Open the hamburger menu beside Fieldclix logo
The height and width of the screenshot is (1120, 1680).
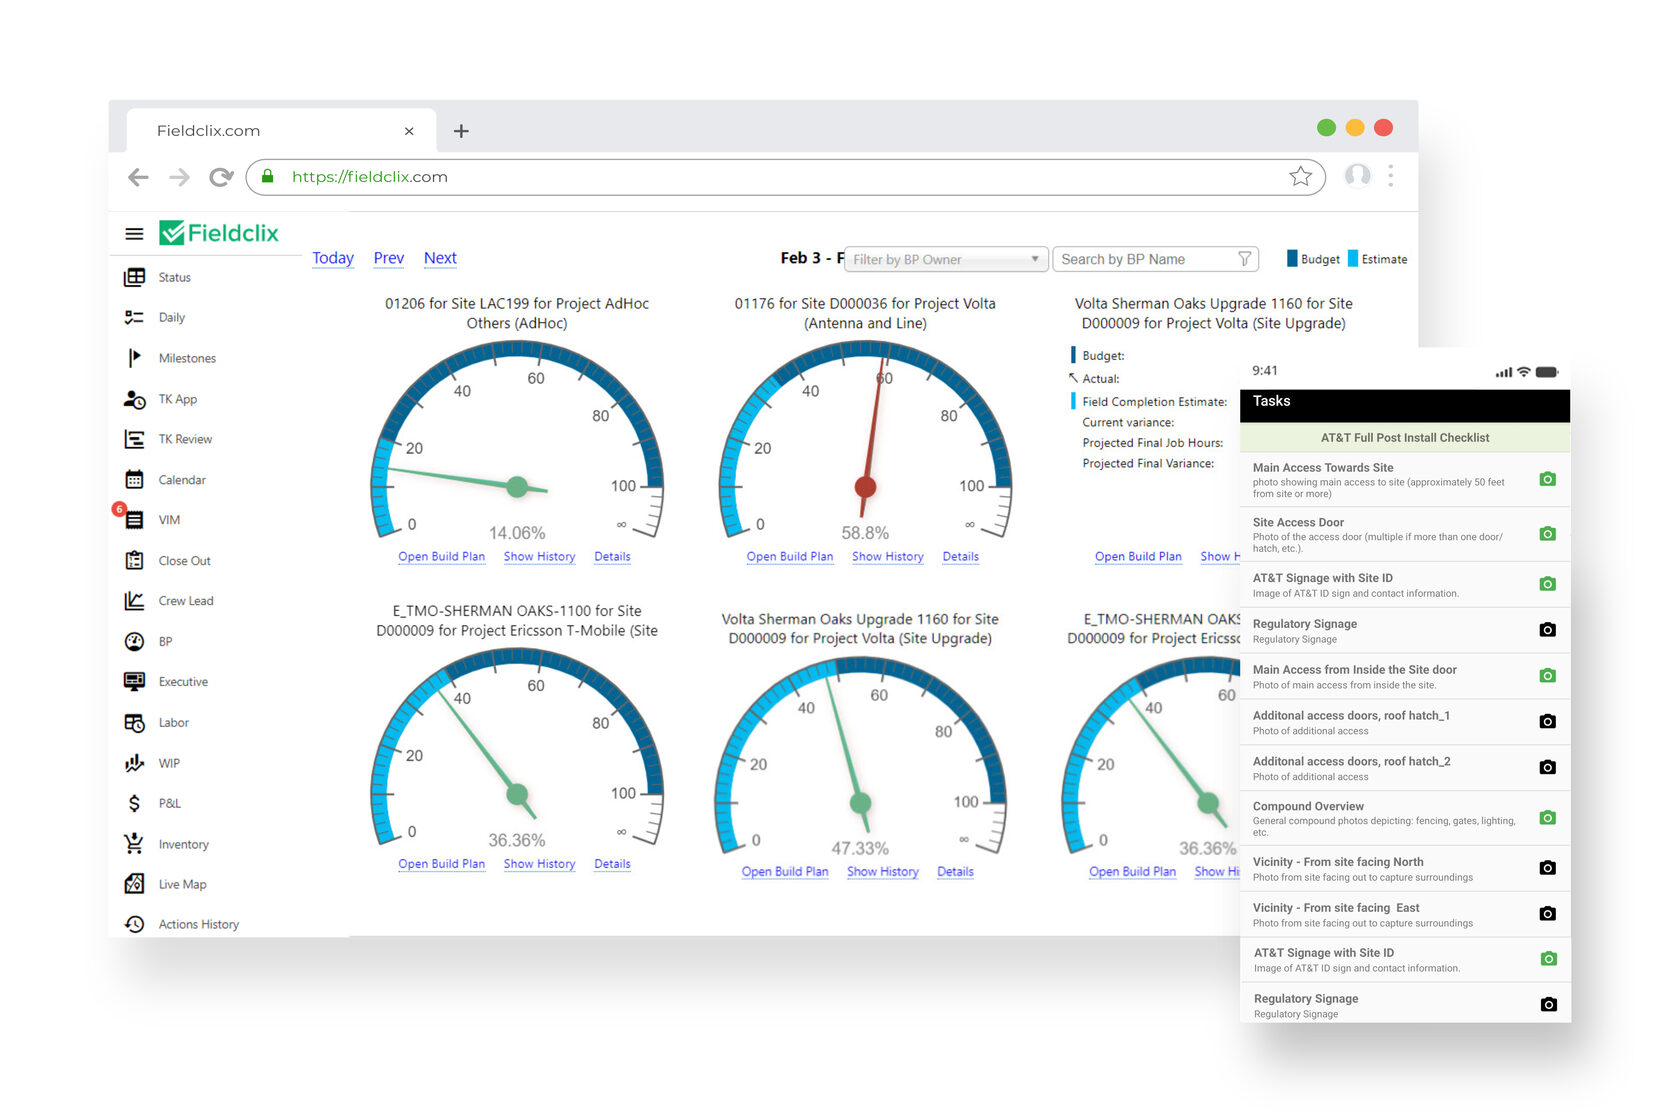tap(134, 234)
